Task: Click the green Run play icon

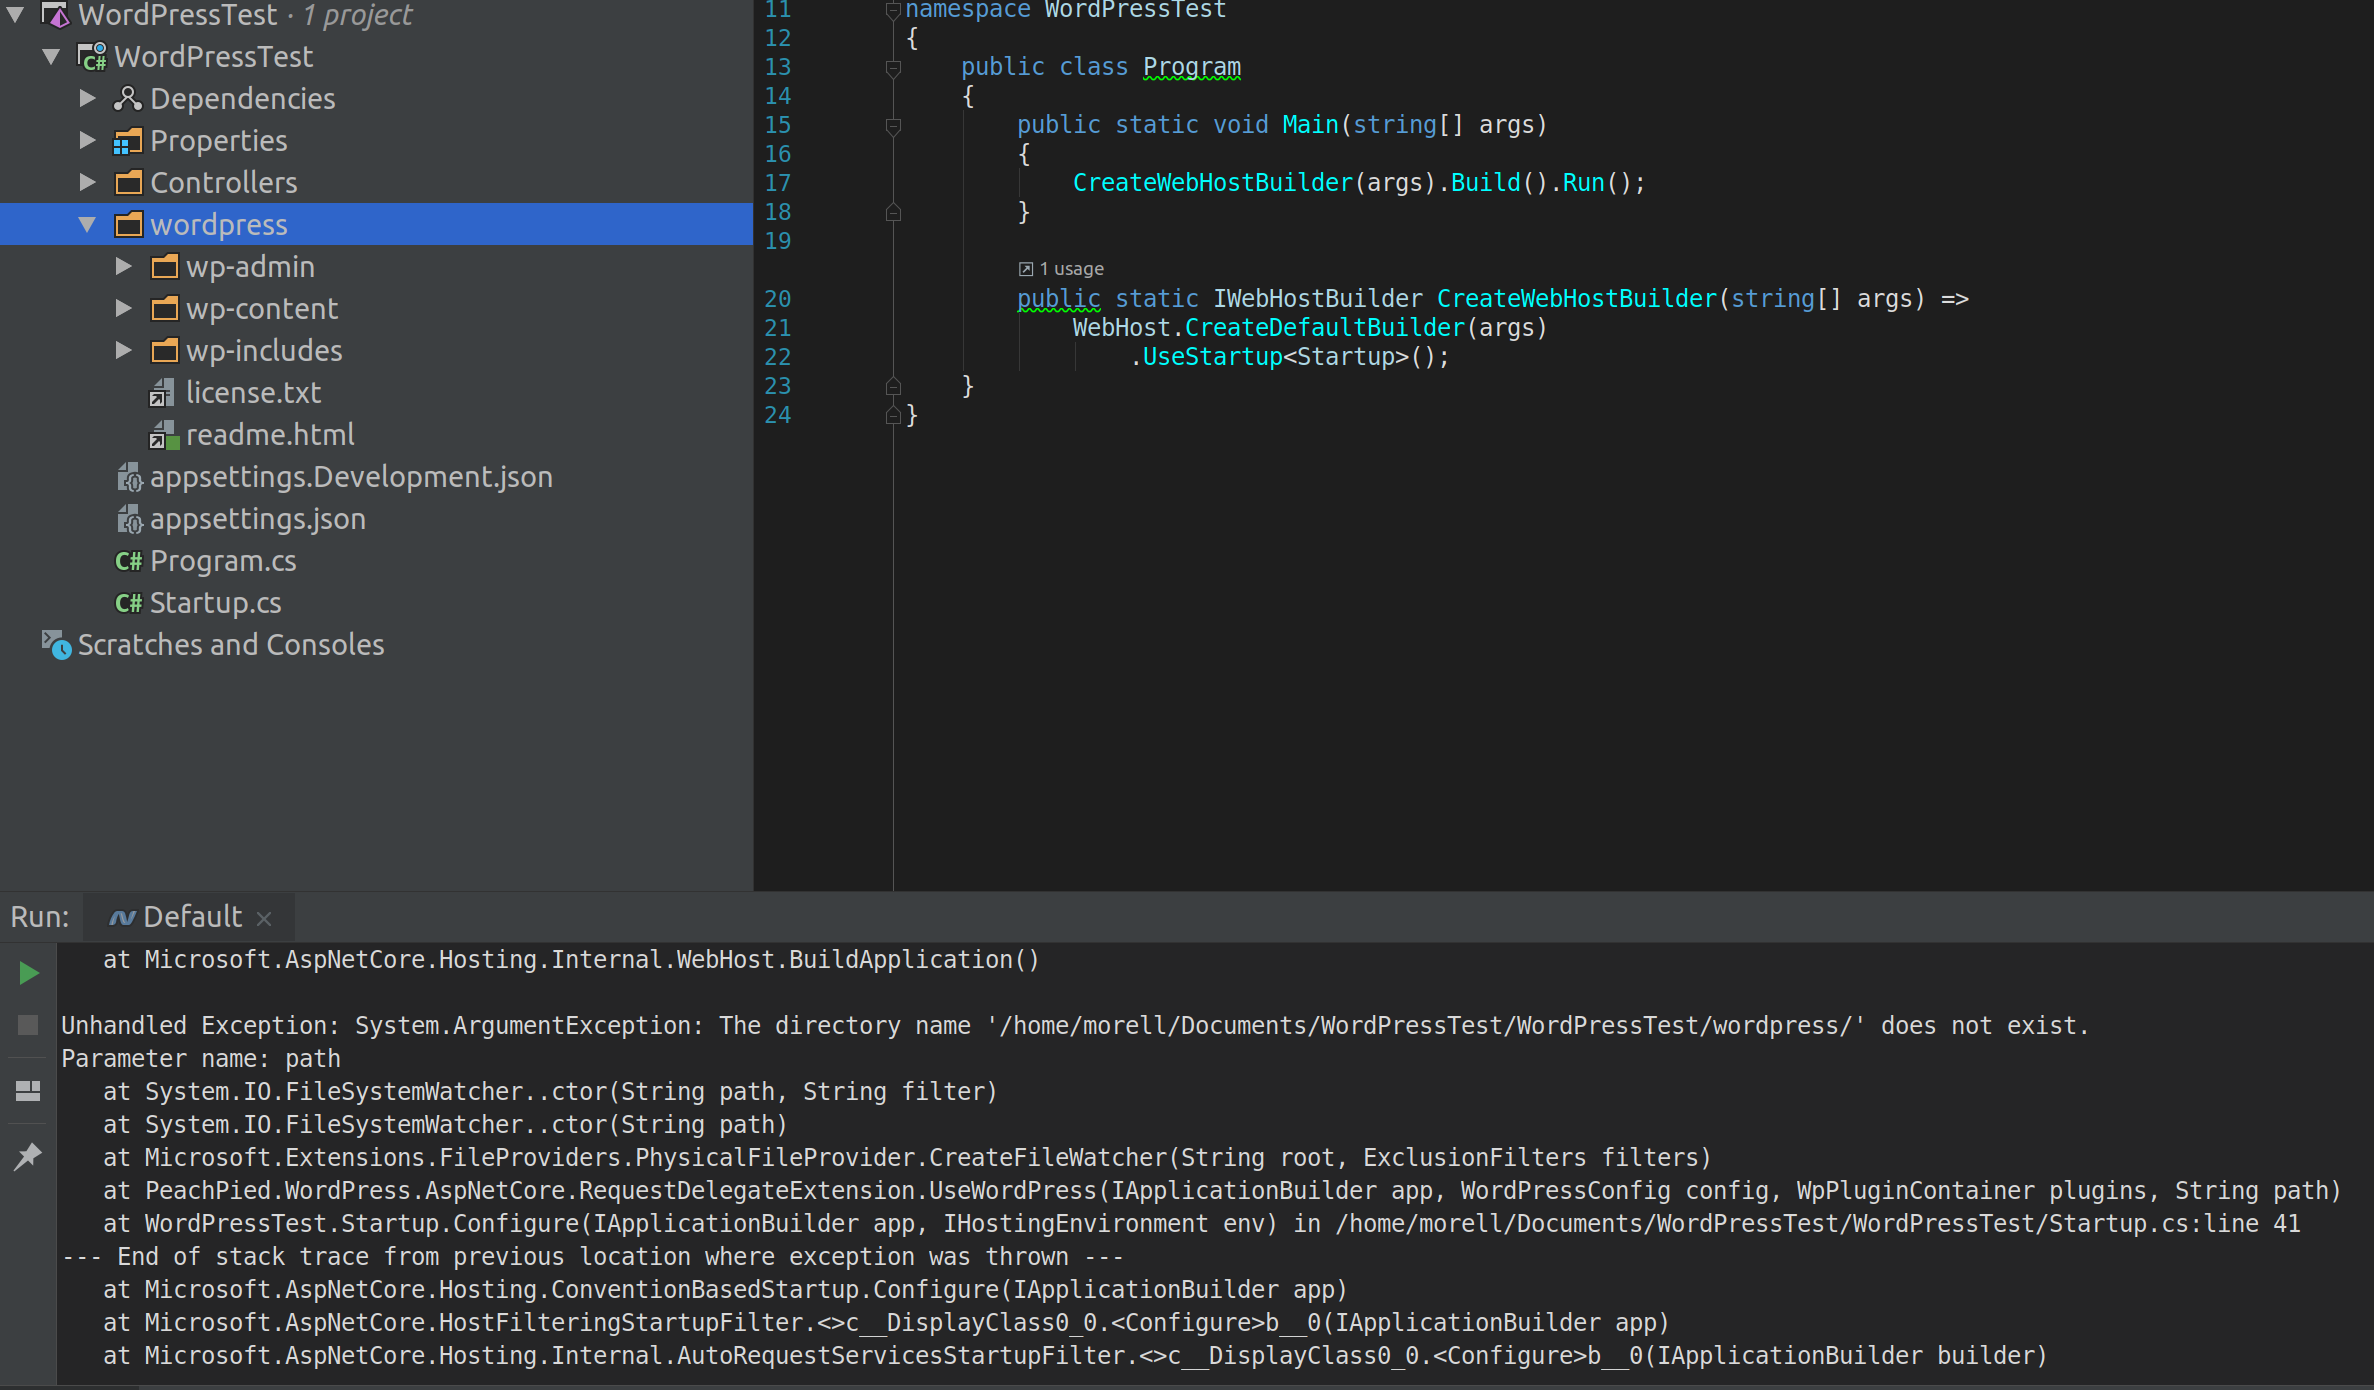Action: pyautogui.click(x=29, y=973)
